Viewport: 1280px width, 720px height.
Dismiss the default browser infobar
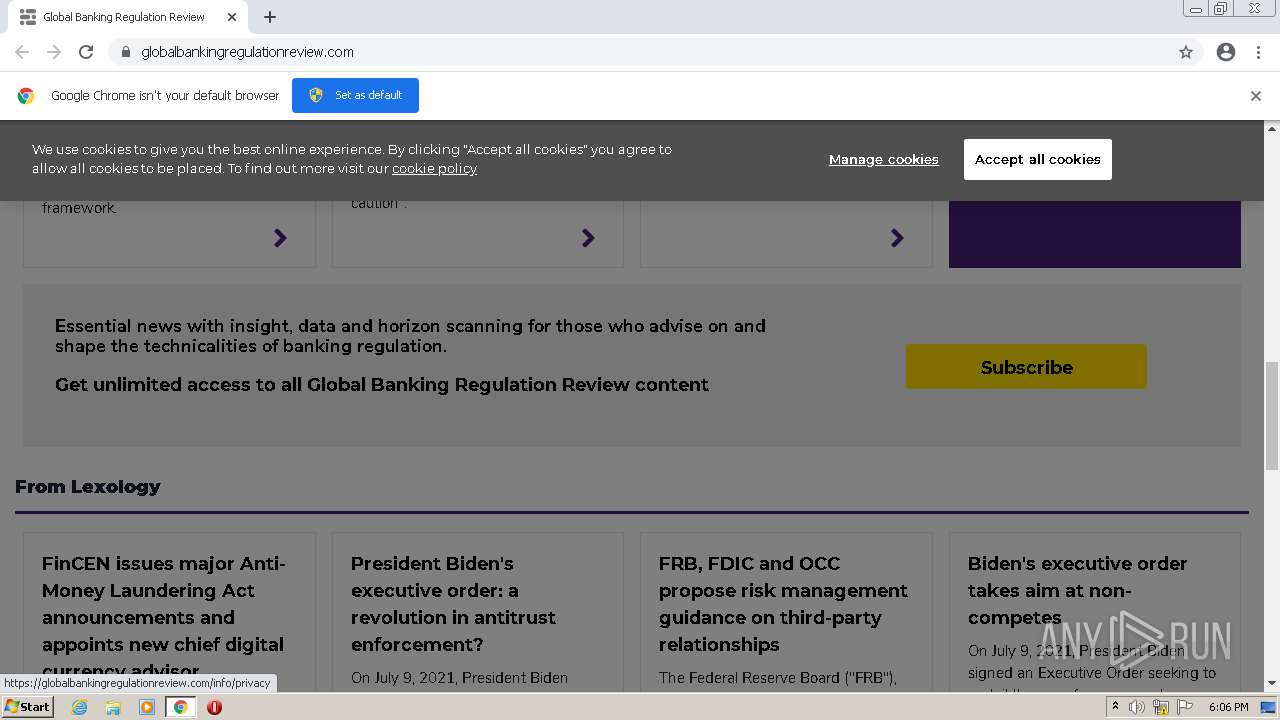point(1256,96)
